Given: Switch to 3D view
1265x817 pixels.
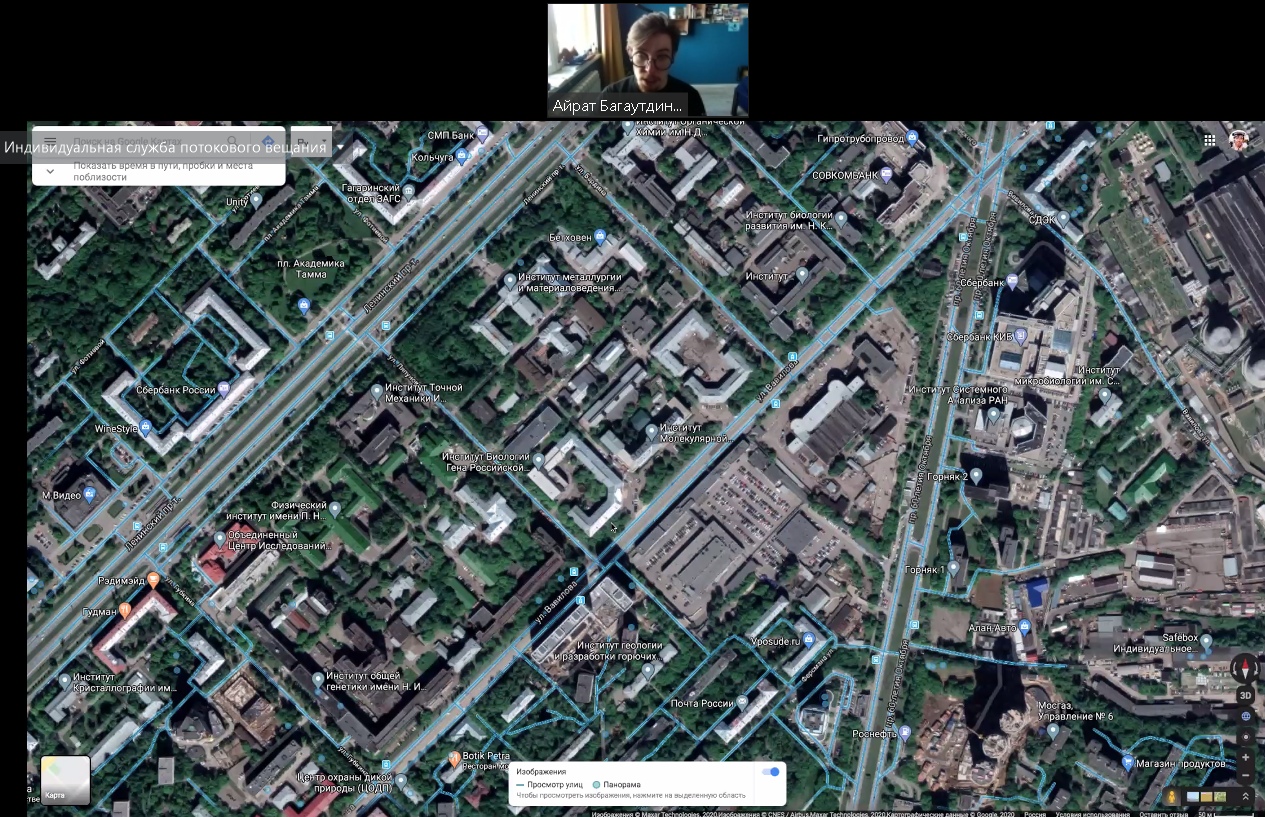Looking at the screenshot, I should pyautogui.click(x=1245, y=695).
